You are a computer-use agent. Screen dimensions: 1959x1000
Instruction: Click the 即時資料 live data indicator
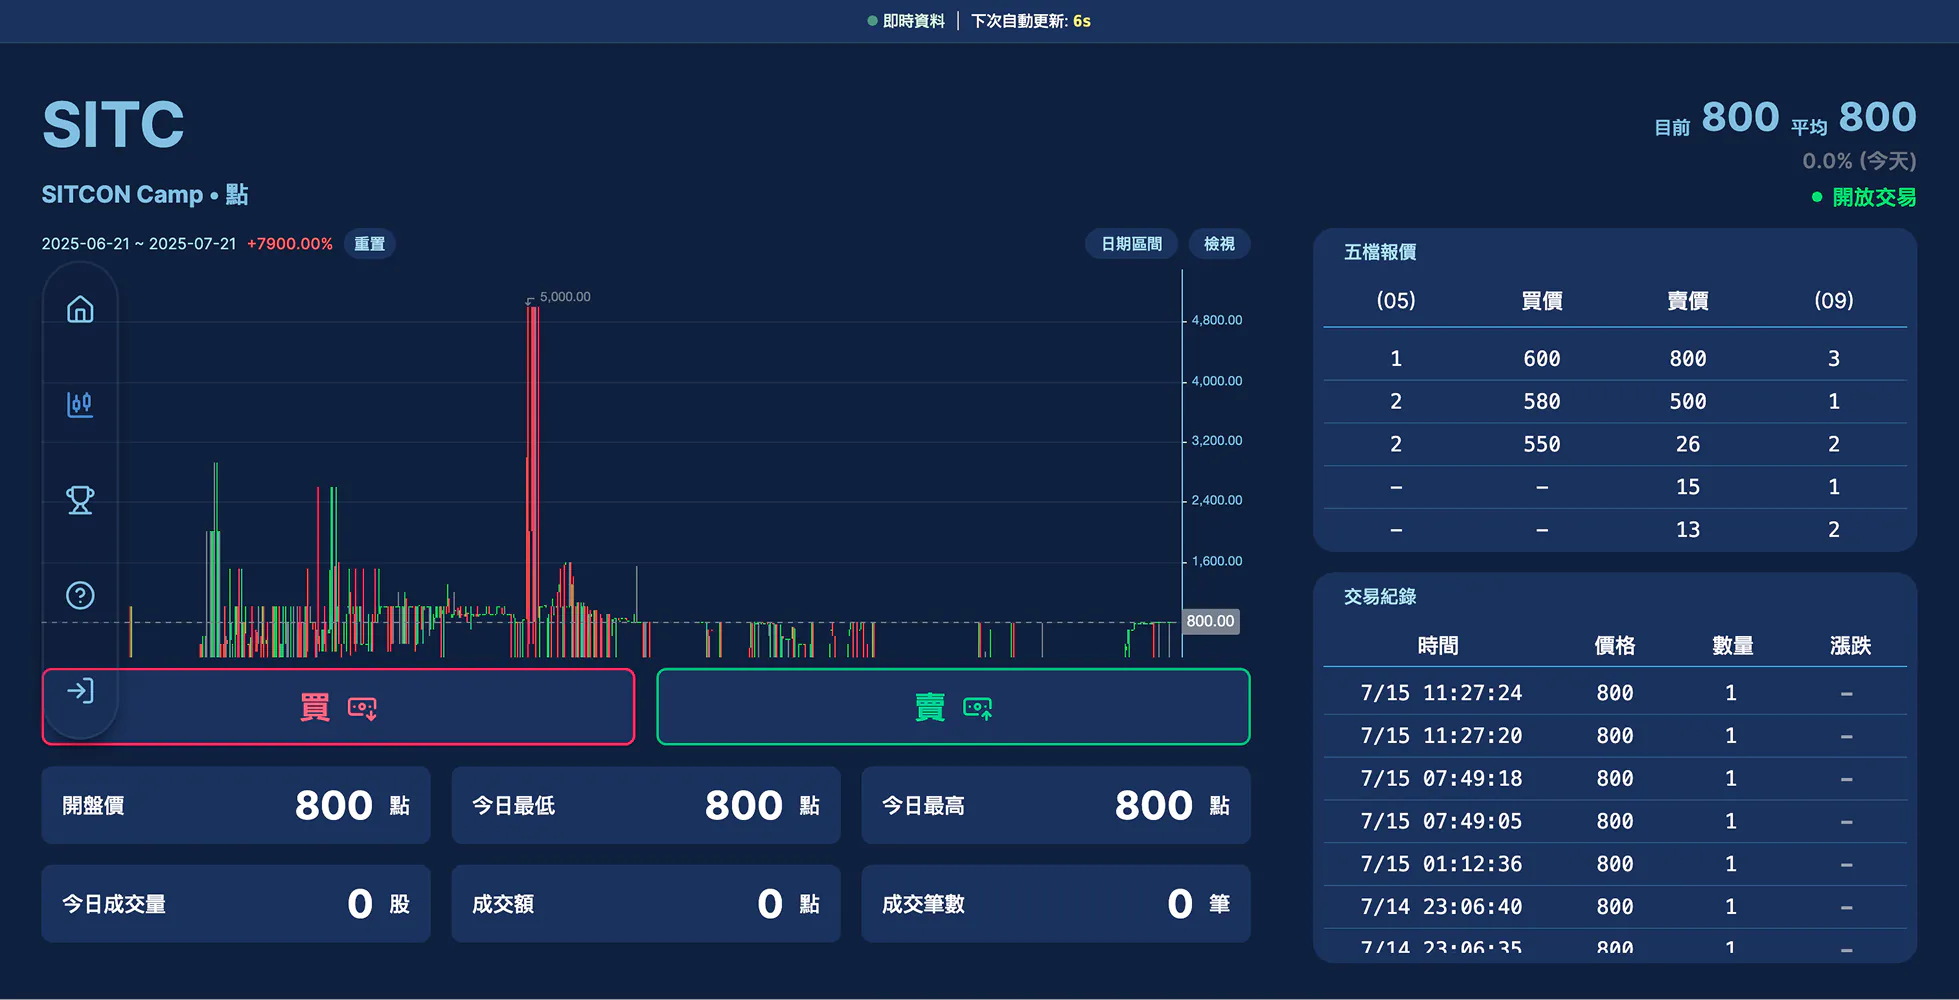905,21
